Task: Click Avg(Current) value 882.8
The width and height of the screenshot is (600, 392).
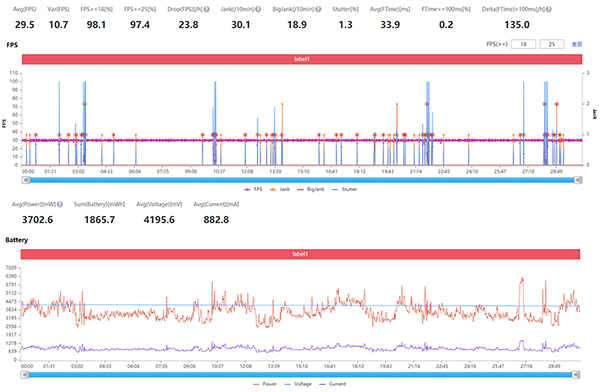Action: (216, 220)
